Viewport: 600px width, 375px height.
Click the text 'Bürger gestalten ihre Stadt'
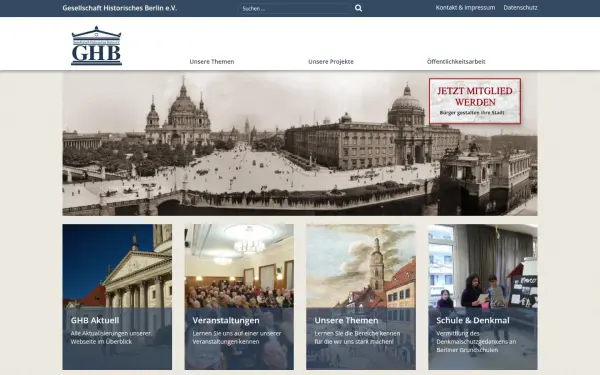click(472, 113)
